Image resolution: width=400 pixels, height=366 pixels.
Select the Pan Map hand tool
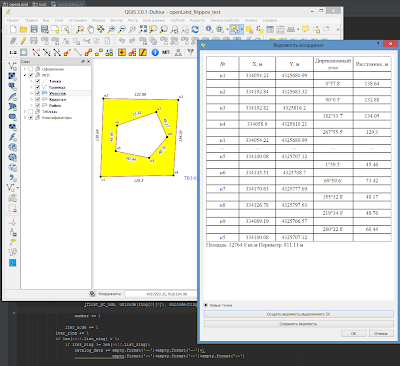90,29
